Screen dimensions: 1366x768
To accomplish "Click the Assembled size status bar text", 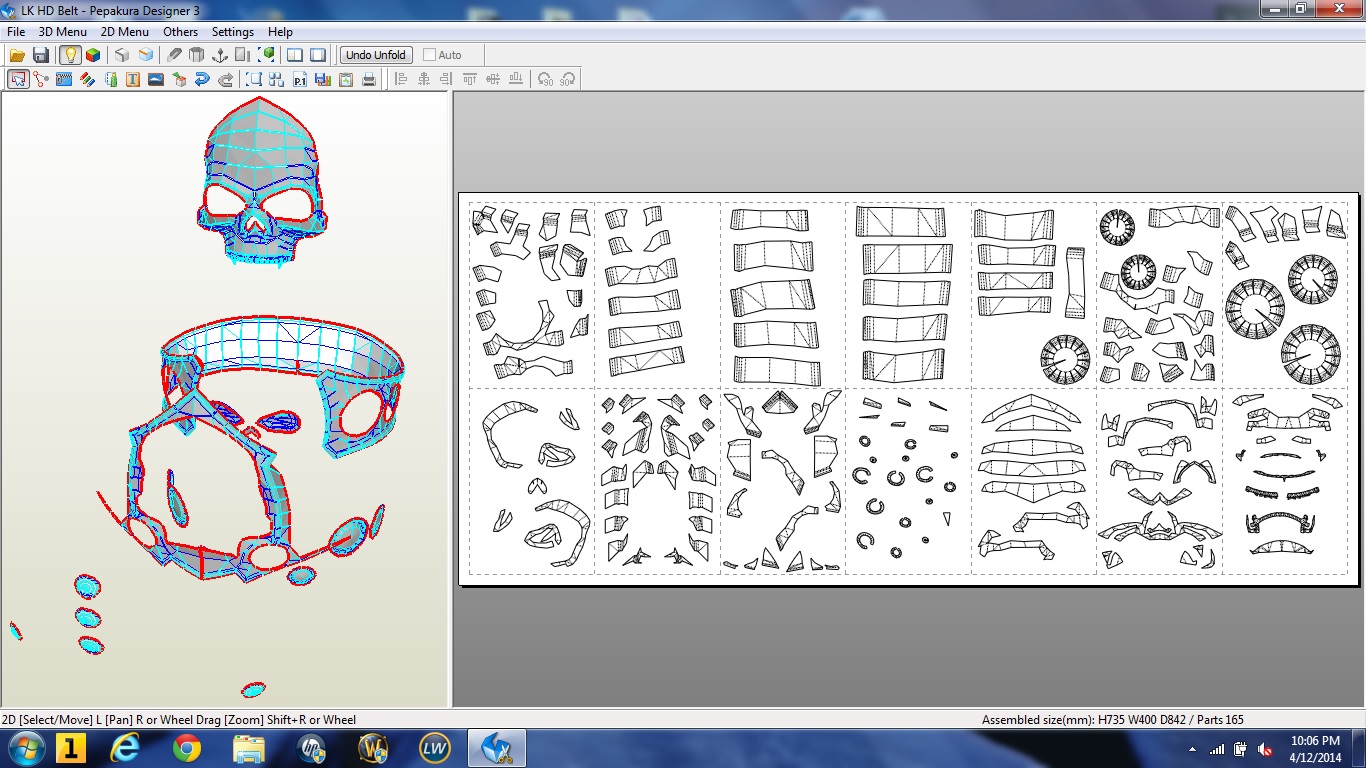I will click(1113, 719).
